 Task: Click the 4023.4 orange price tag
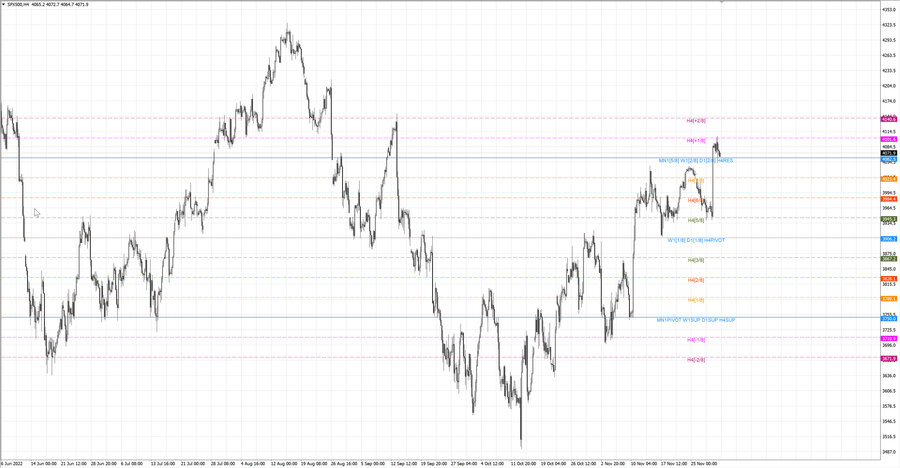tap(889, 179)
